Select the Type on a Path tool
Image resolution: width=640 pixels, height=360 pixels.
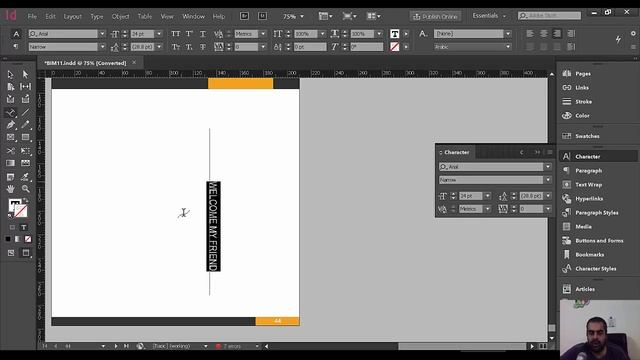coord(10,112)
